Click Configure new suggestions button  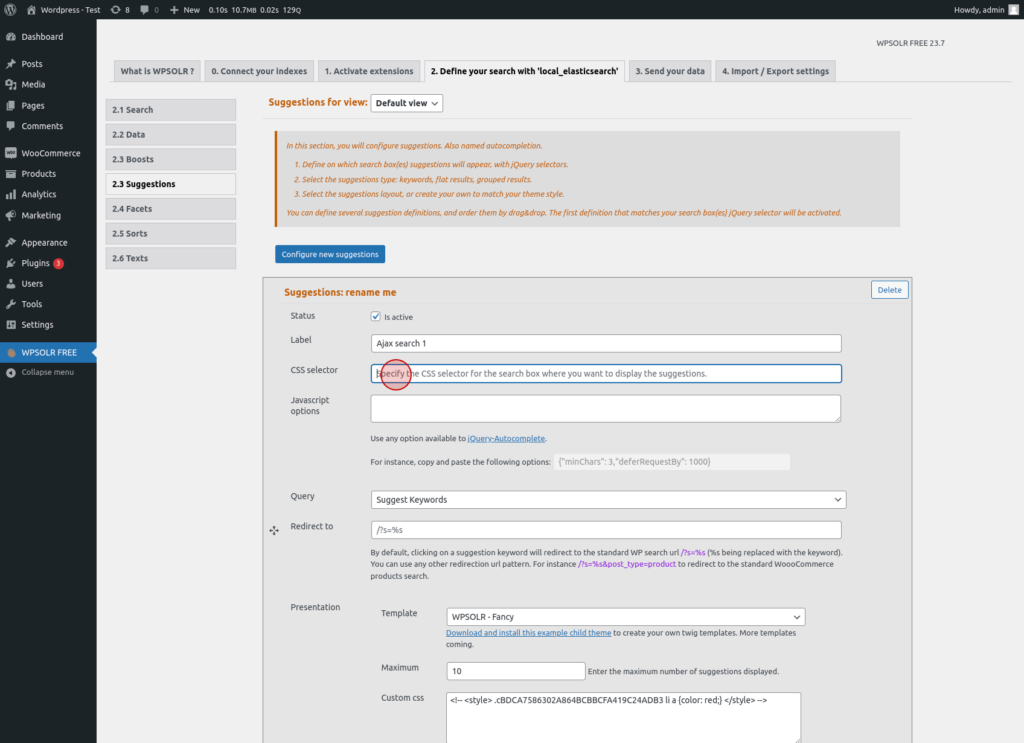tap(330, 254)
